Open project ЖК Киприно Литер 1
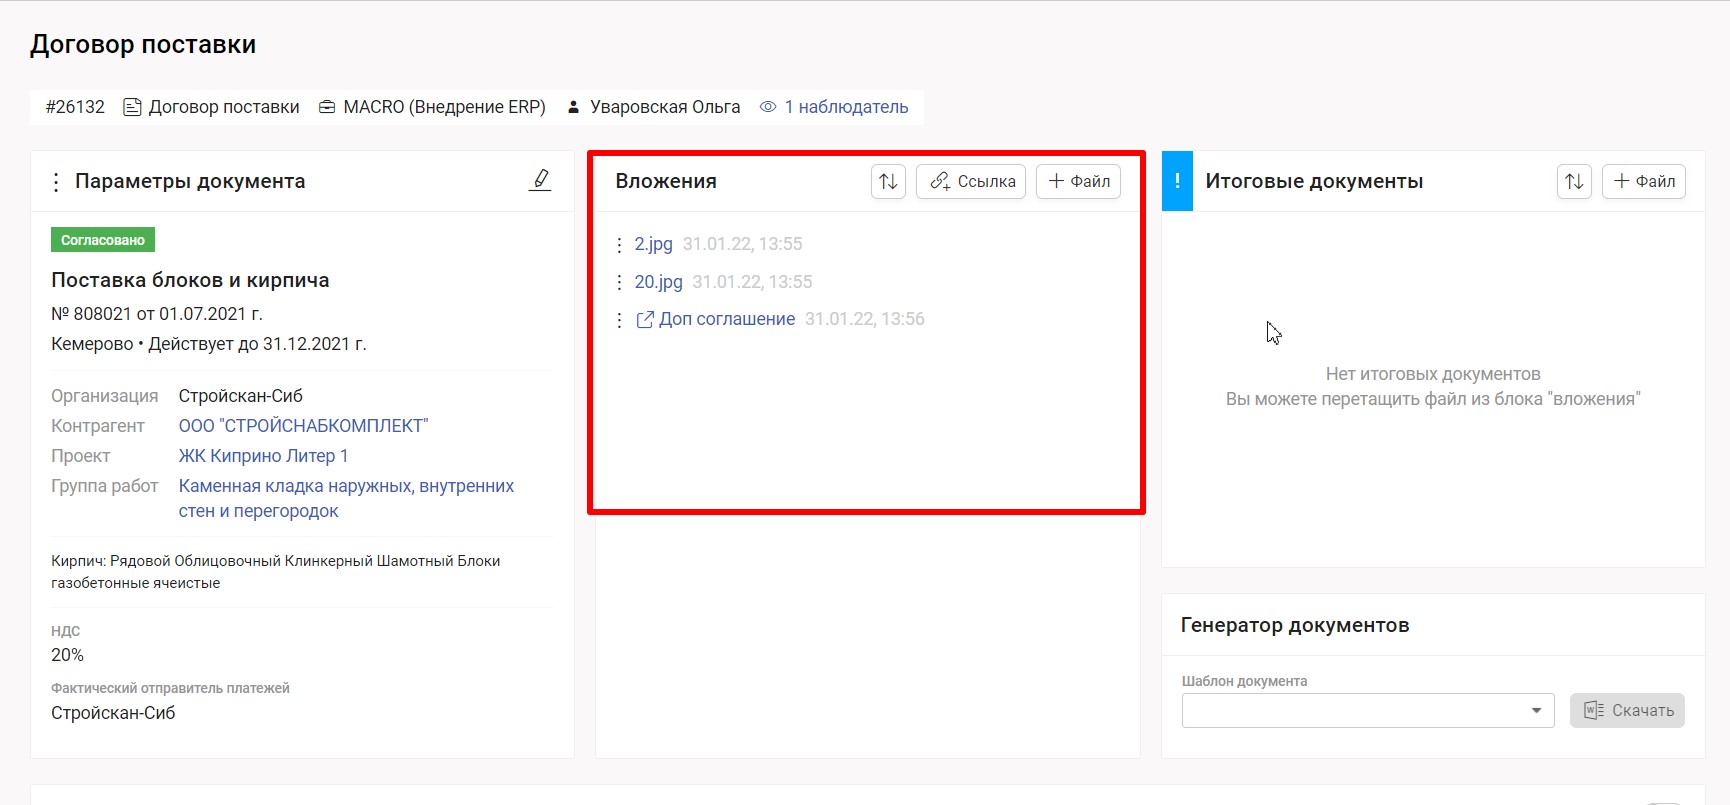The width and height of the screenshot is (1730, 805). (263, 456)
